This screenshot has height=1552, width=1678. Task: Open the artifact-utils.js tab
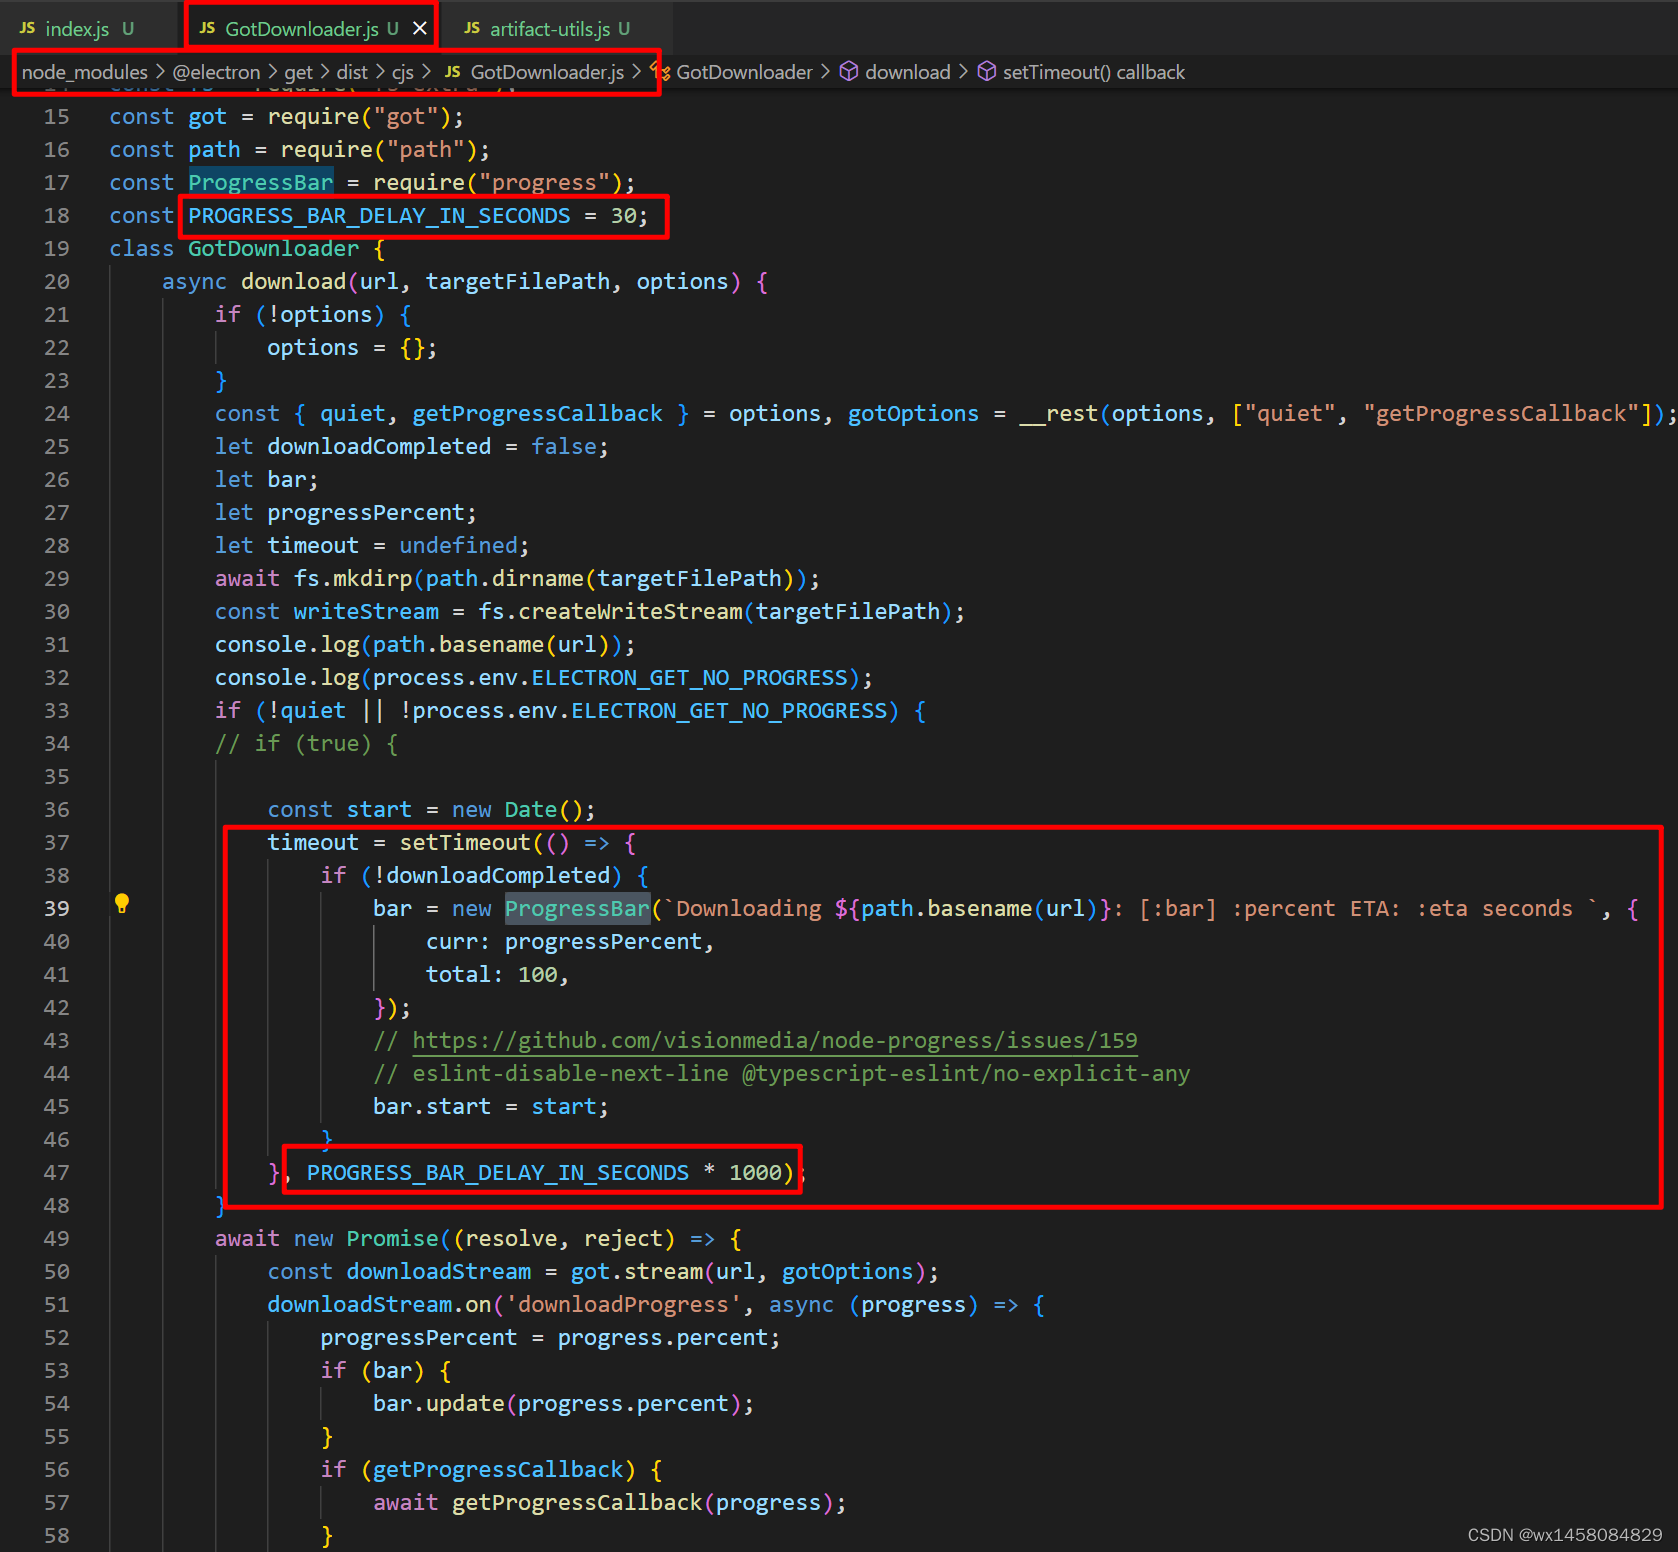(547, 28)
